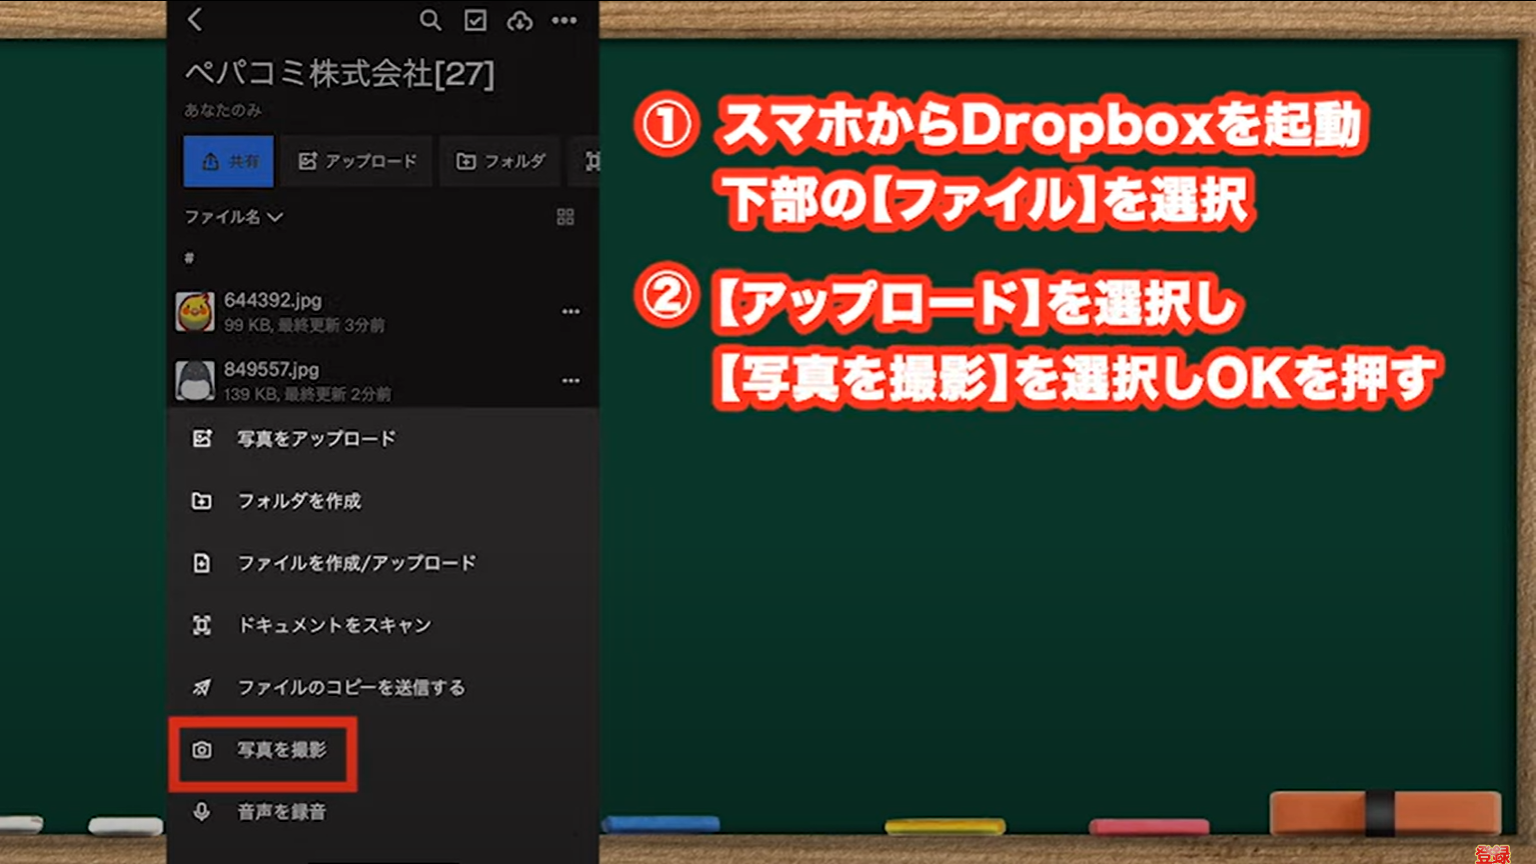Select the 644392.jpg file name
This screenshot has height=864, width=1536.
pos(273,300)
